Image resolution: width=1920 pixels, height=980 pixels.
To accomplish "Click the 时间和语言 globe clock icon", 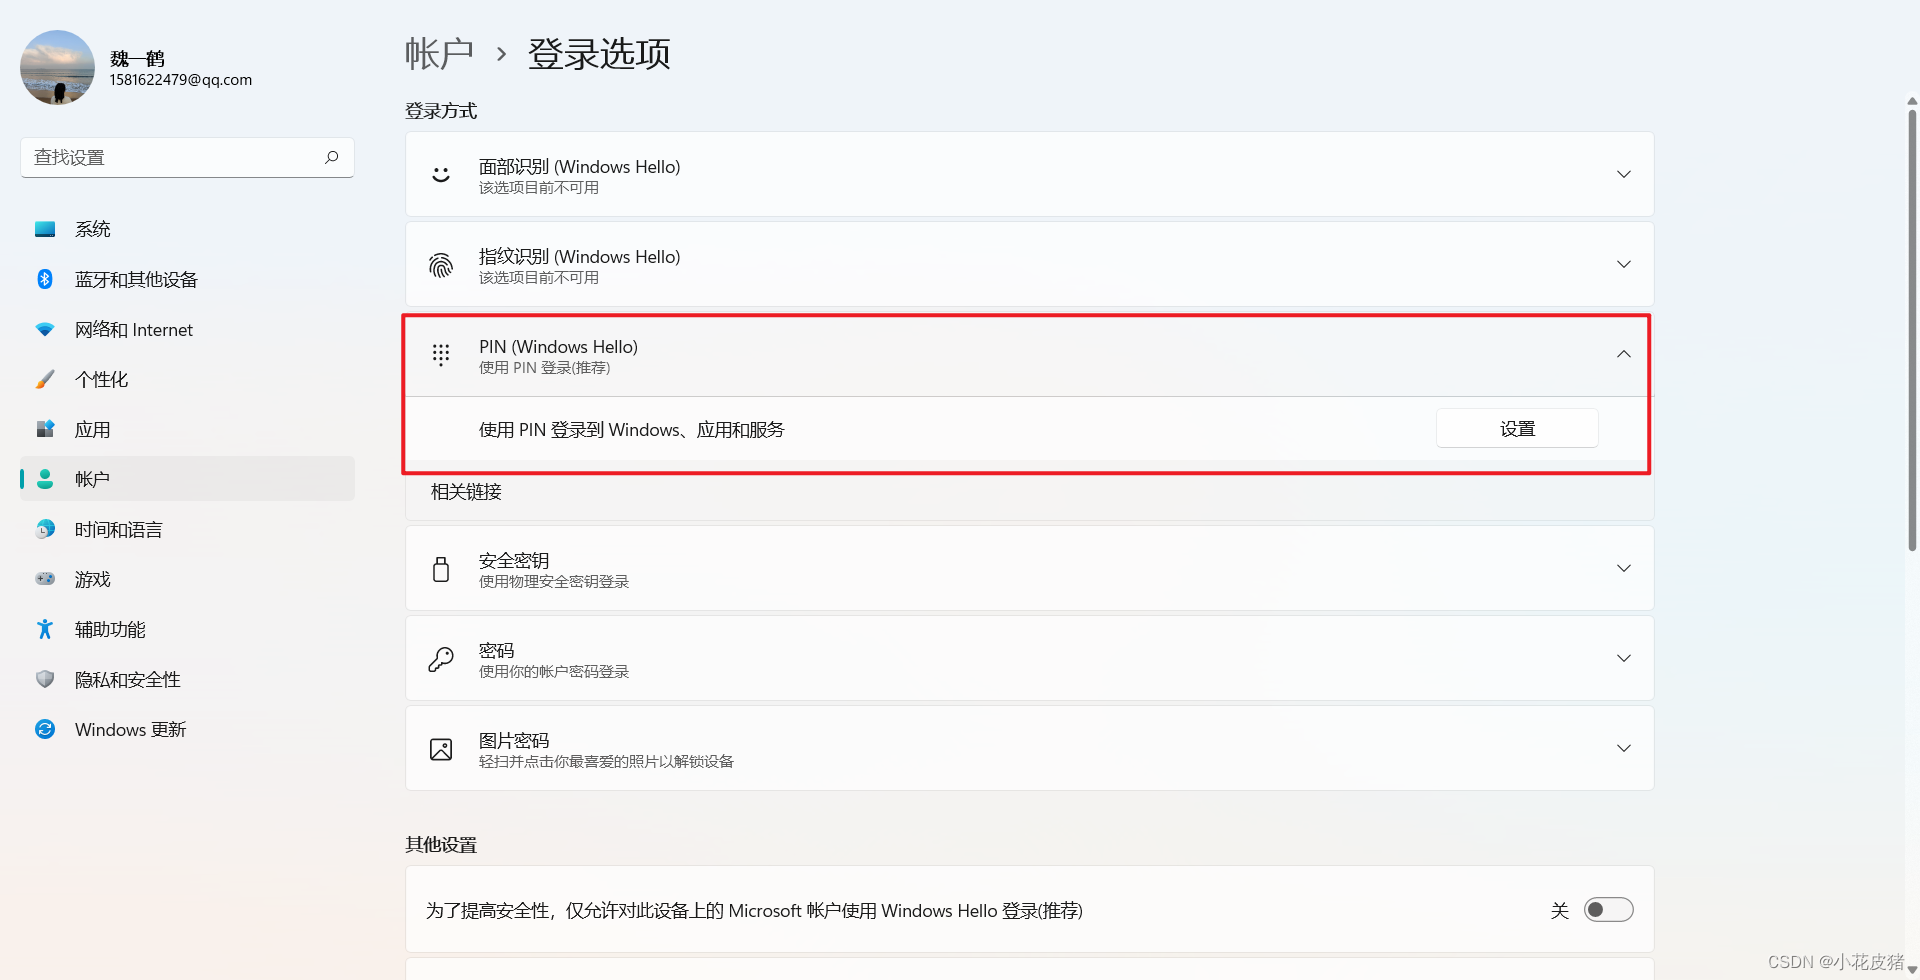I will [x=45, y=529].
